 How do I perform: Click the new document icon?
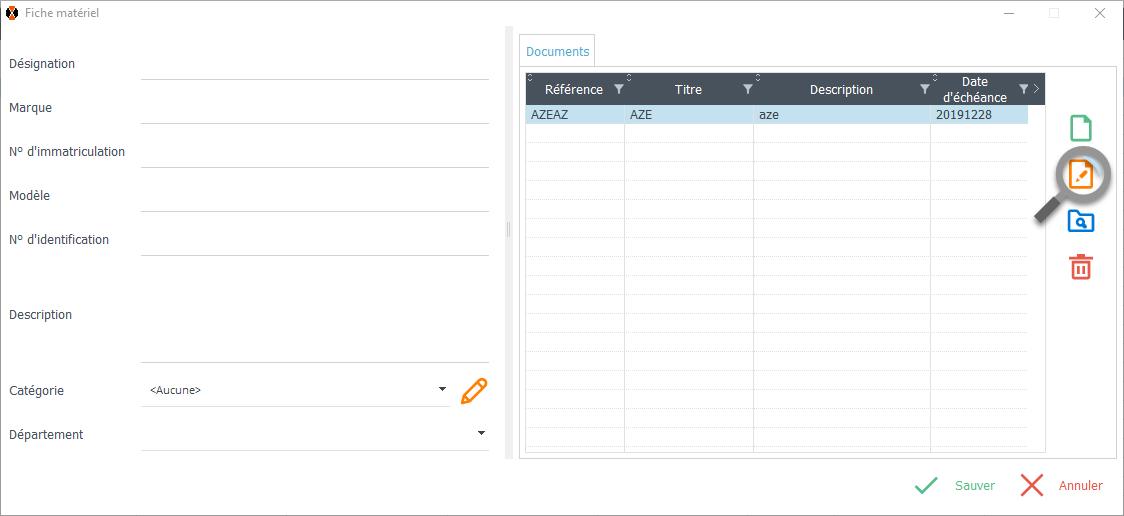(x=1080, y=128)
